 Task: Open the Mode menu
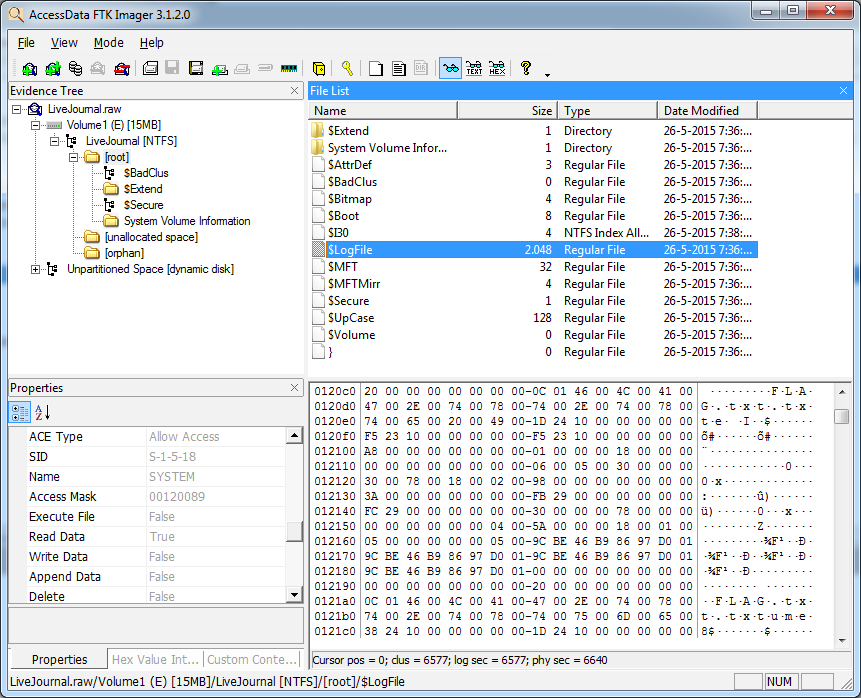(108, 43)
